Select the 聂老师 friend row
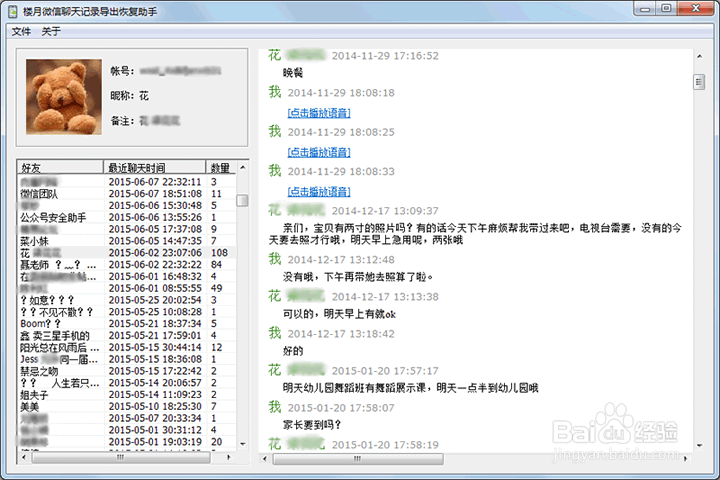The width and height of the screenshot is (720, 480). (127, 265)
